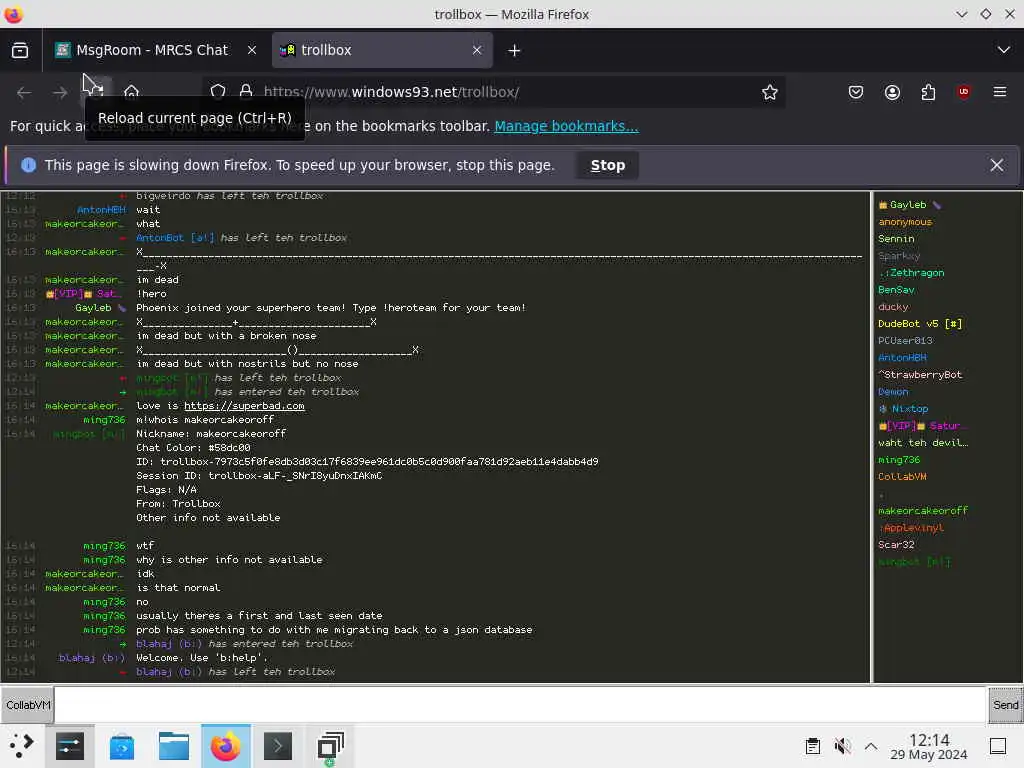Viewport: 1024px width, 768px height.
Task: Open uBlock Origin extension icon
Action: (963, 92)
